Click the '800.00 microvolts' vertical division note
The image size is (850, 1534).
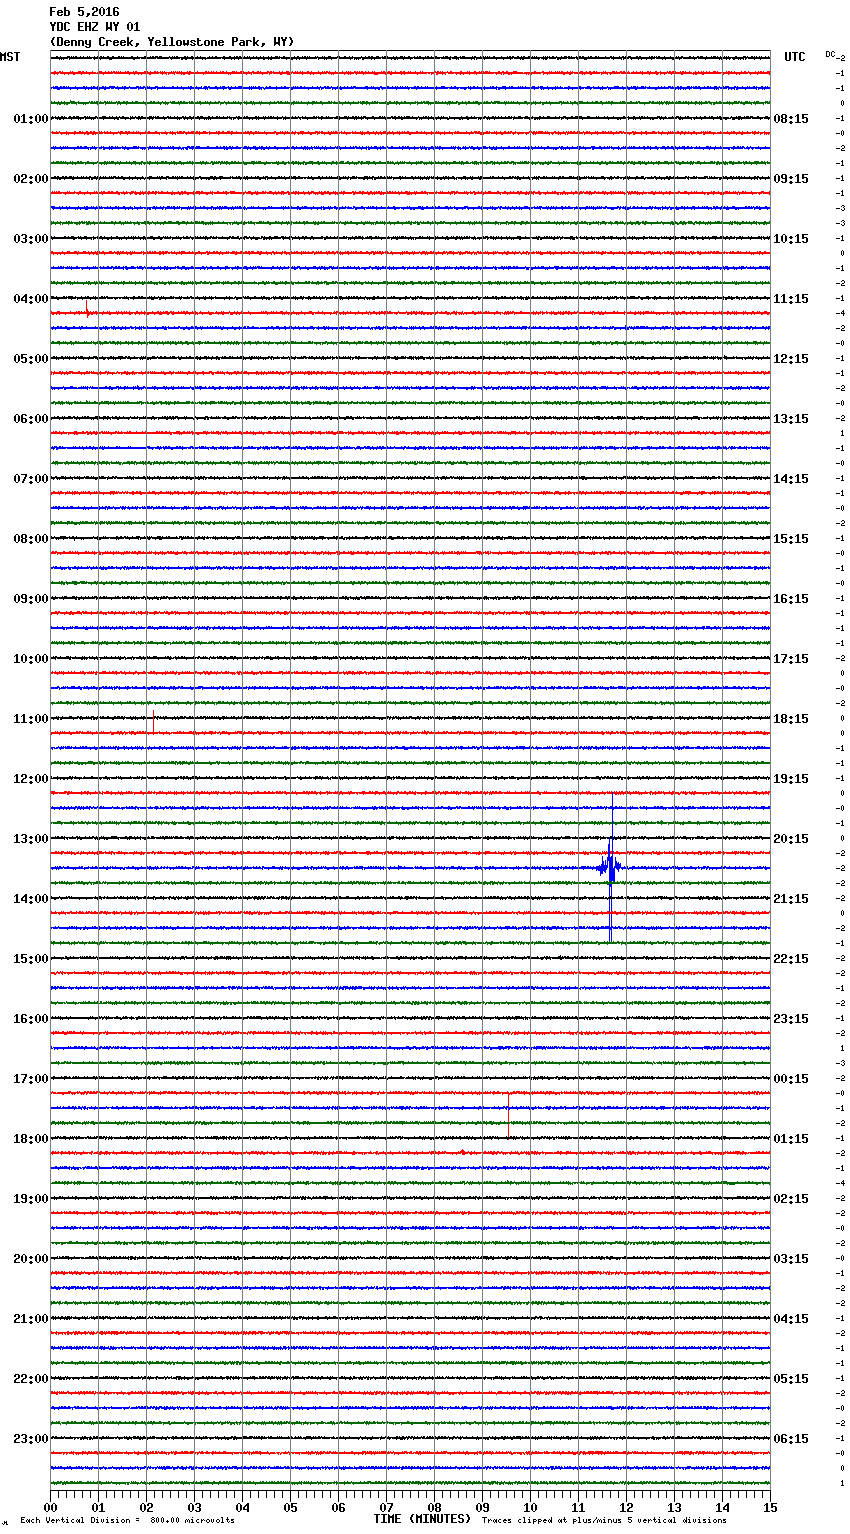[x=192, y=1521]
